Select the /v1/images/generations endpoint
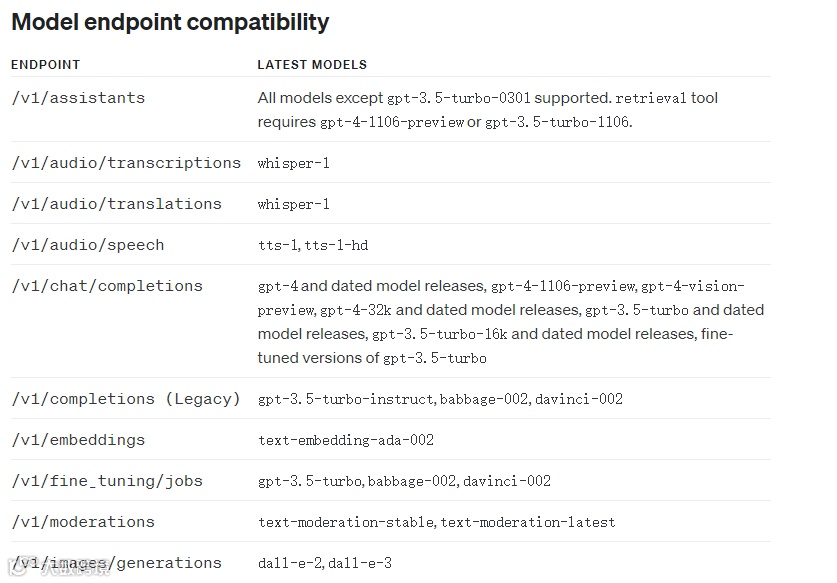The height and width of the screenshot is (583, 837). 116,563
